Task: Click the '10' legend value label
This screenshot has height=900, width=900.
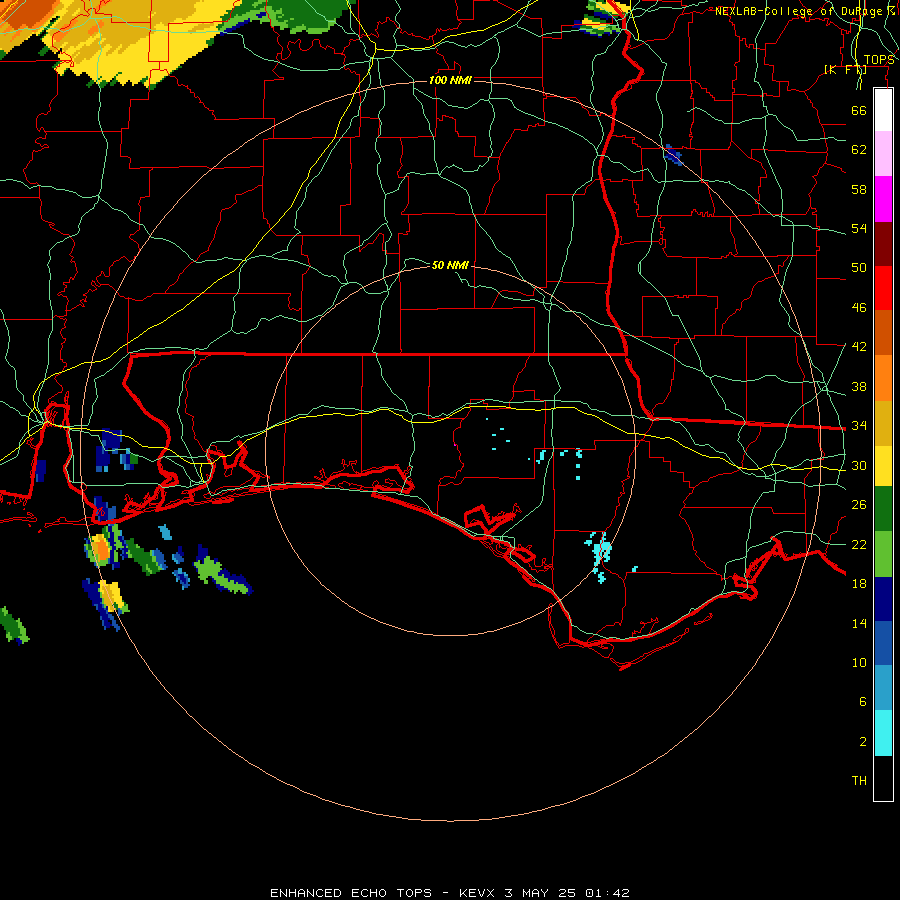Action: tap(859, 662)
